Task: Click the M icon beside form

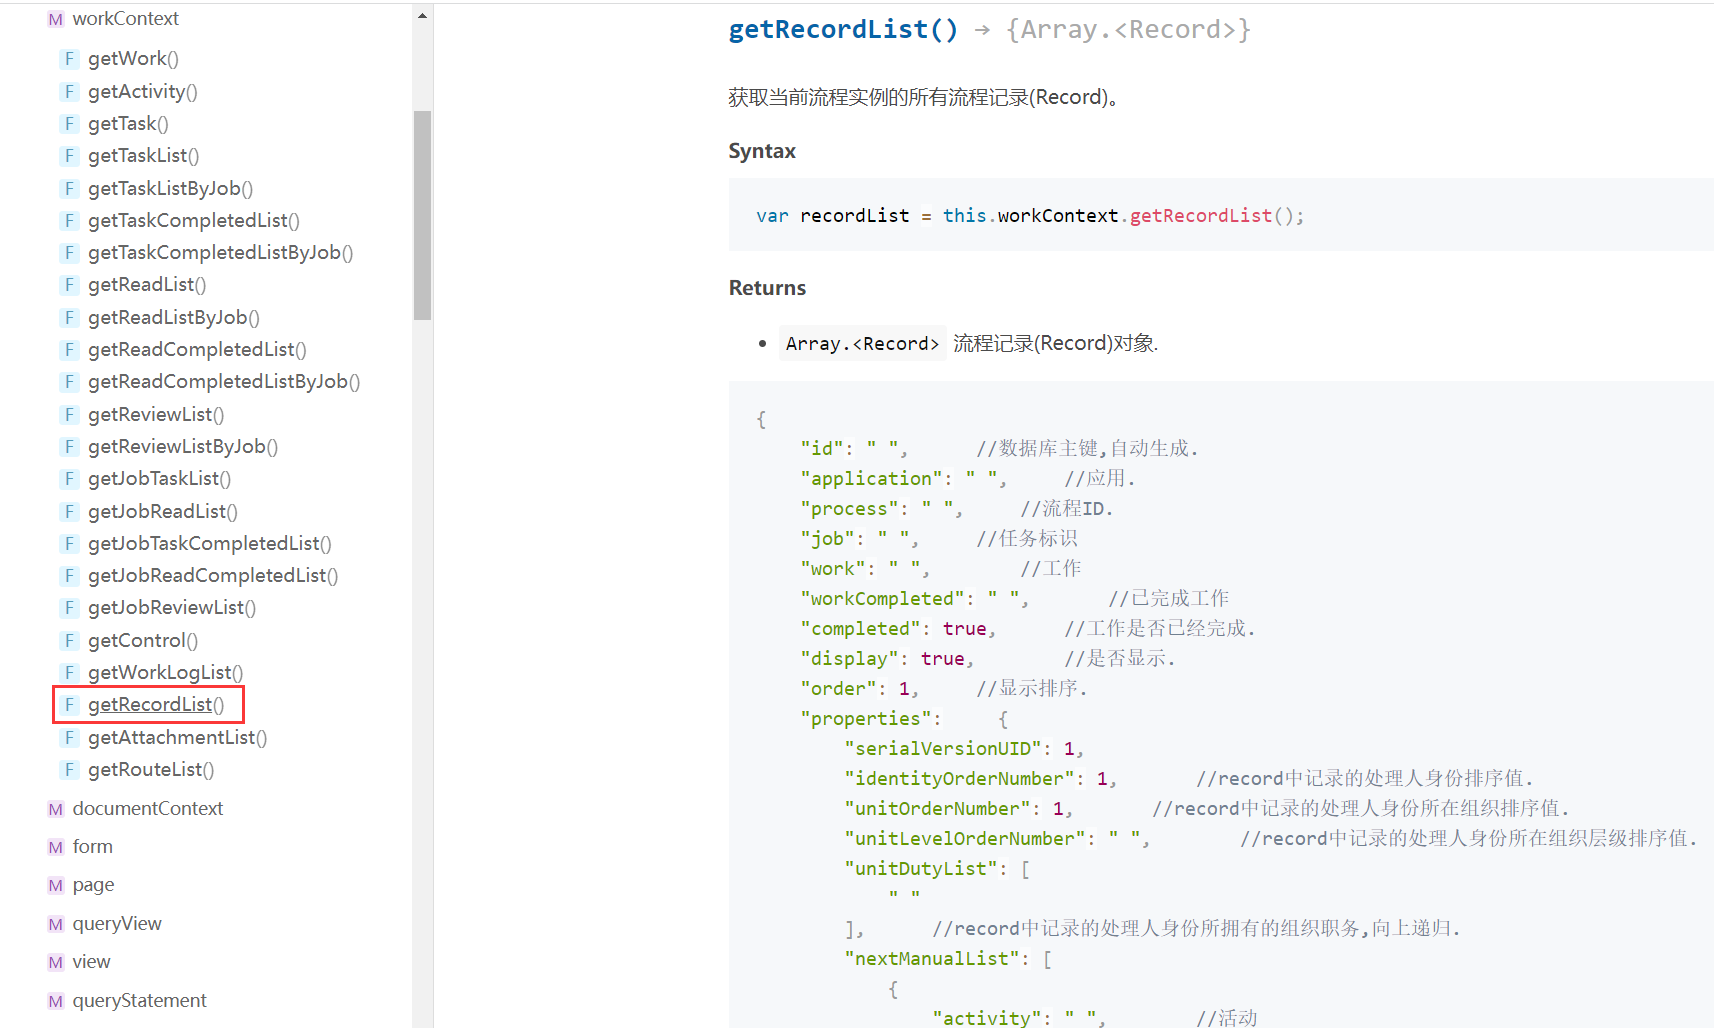Action: pyautogui.click(x=56, y=847)
